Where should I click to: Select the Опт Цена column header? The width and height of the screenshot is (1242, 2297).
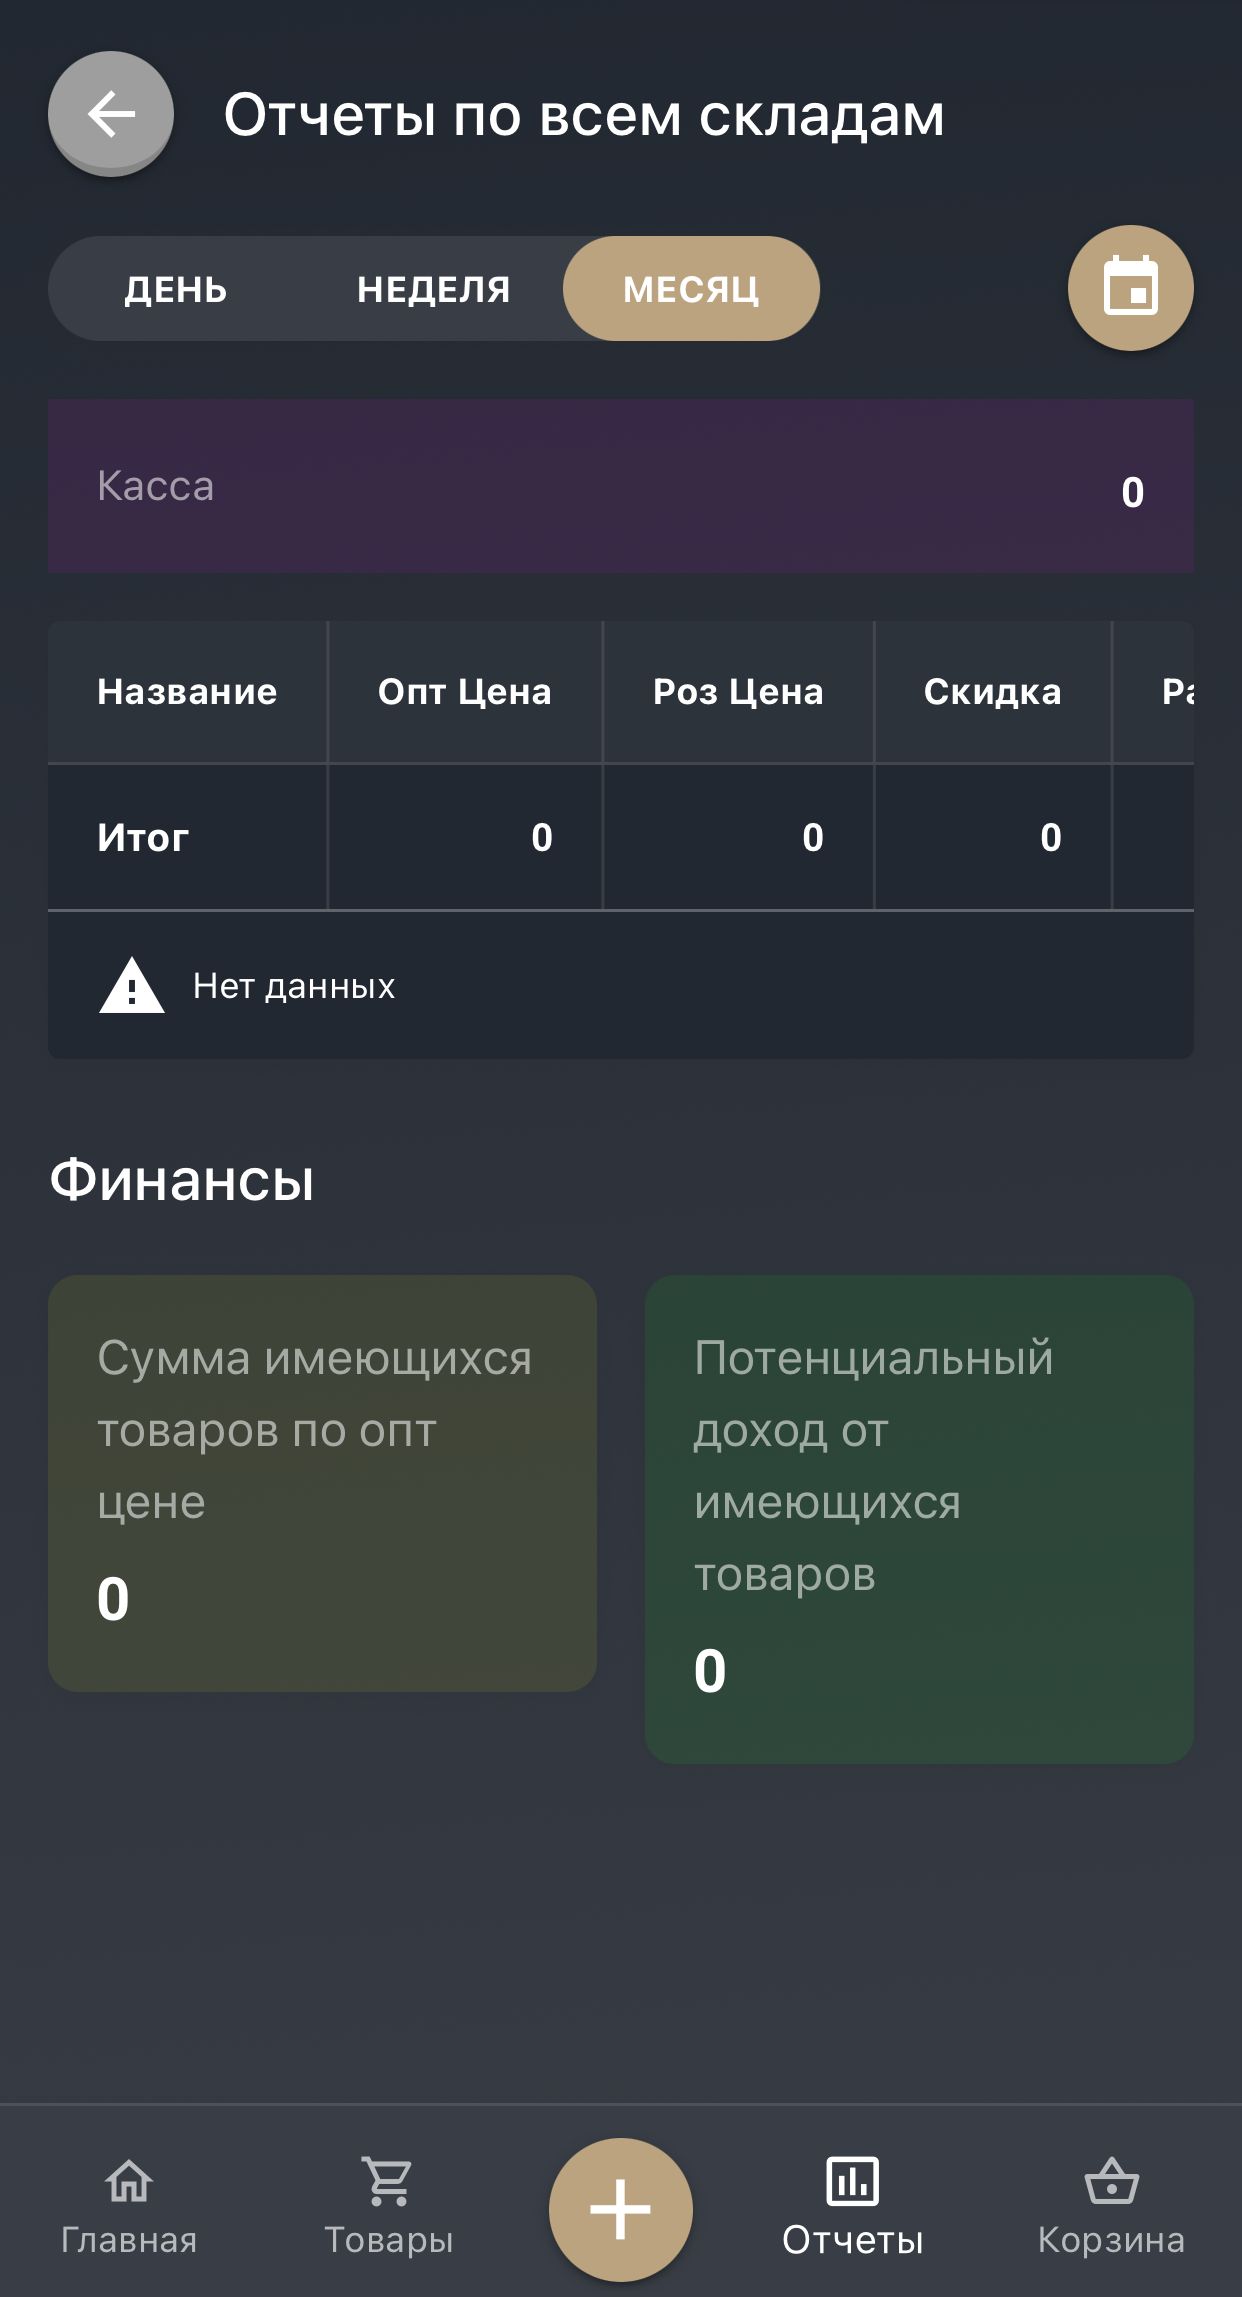pos(464,691)
